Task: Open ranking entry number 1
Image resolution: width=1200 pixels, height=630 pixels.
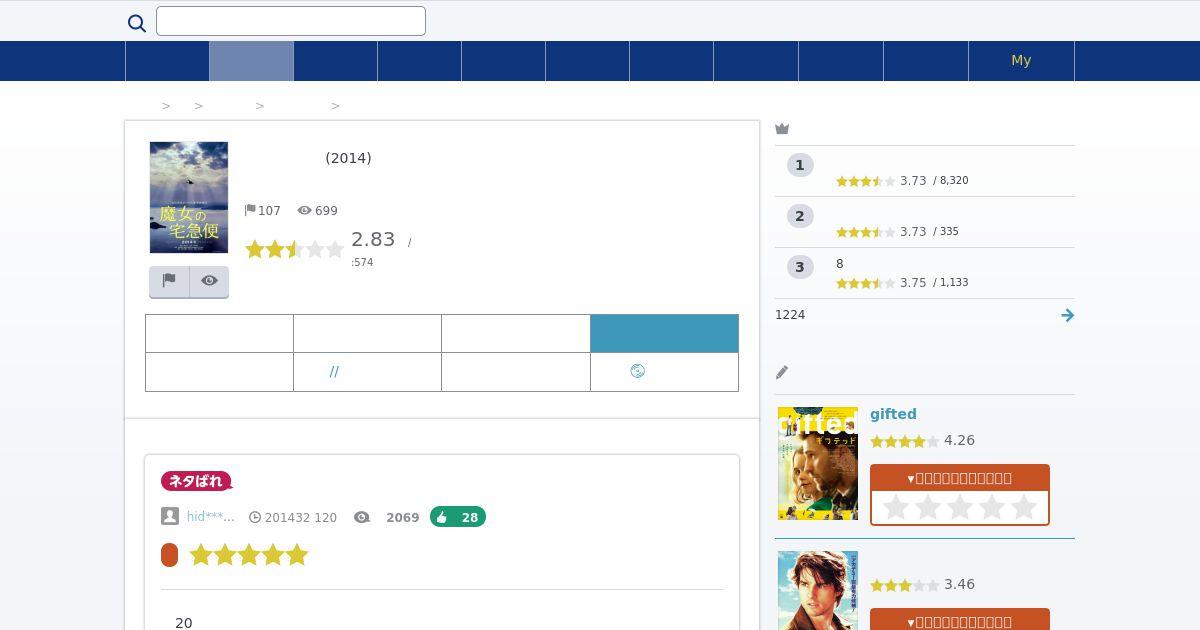Action: [925, 171]
